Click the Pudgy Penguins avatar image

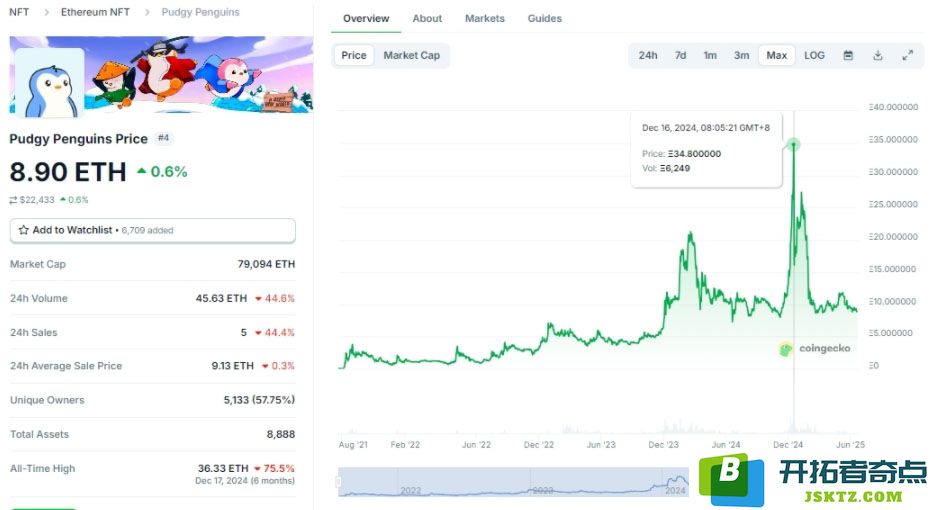[x=50, y=83]
